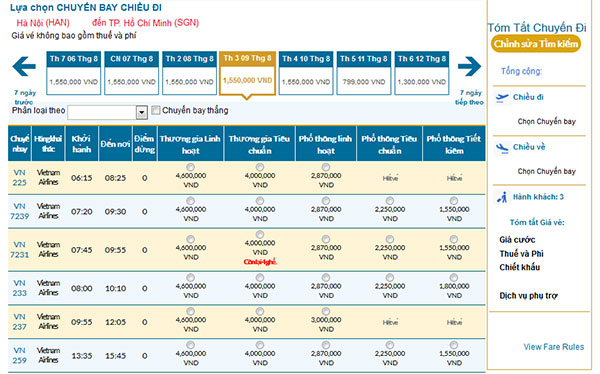Select VN 225 Thương gia Linh hoạt fare

[x=190, y=167]
